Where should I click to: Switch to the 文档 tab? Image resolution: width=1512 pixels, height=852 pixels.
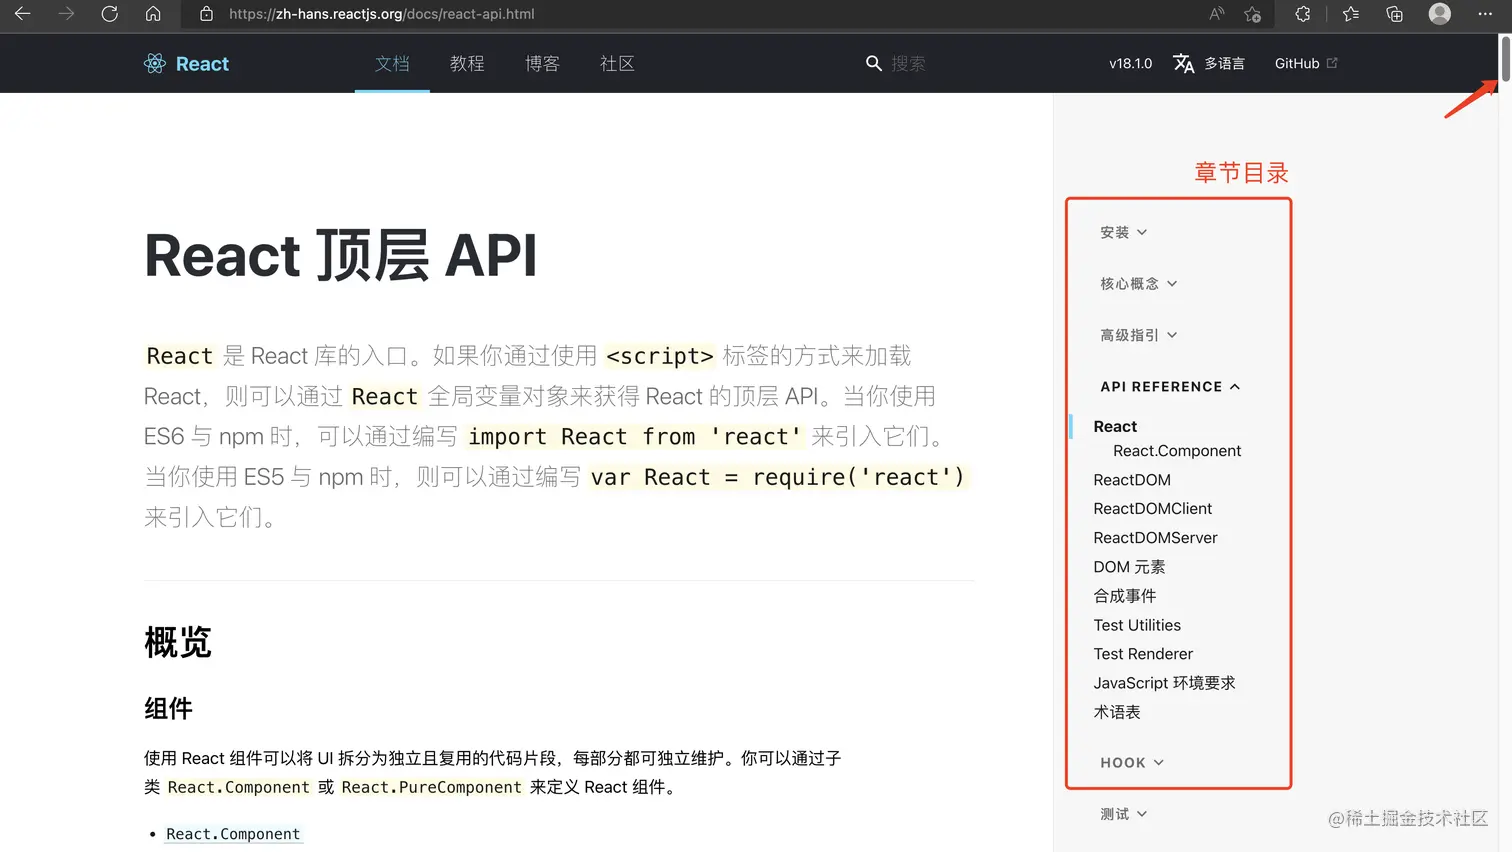point(392,63)
